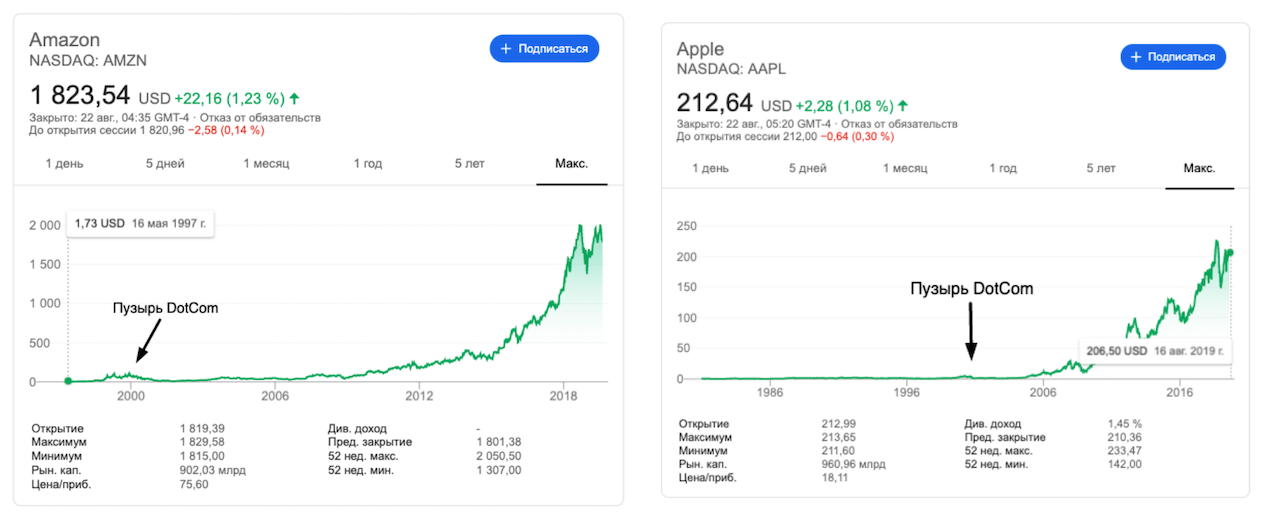Show Apple's 1 год chart
This screenshot has width=1273, height=519.
pos(1003,168)
